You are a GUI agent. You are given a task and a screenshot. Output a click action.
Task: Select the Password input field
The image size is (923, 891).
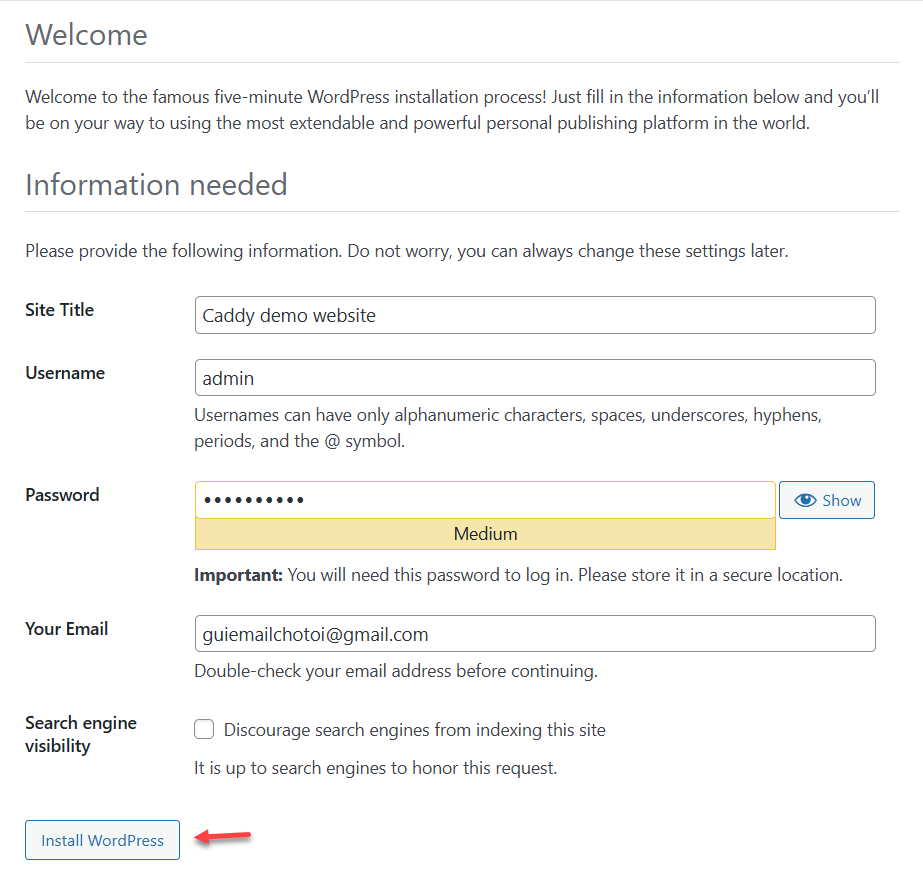coord(485,500)
